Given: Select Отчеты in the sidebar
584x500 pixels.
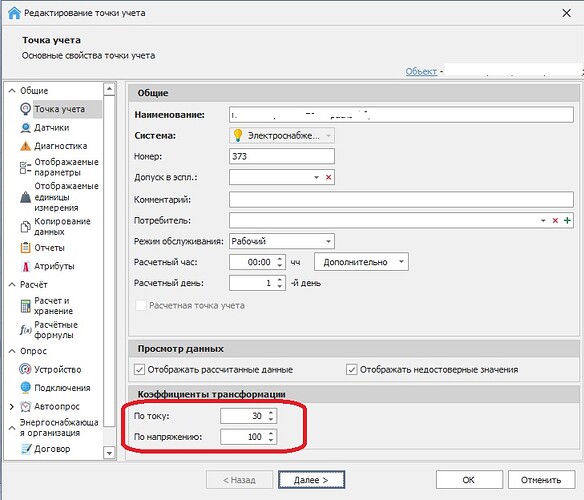Looking at the screenshot, I should pyautogui.click(x=50, y=248).
